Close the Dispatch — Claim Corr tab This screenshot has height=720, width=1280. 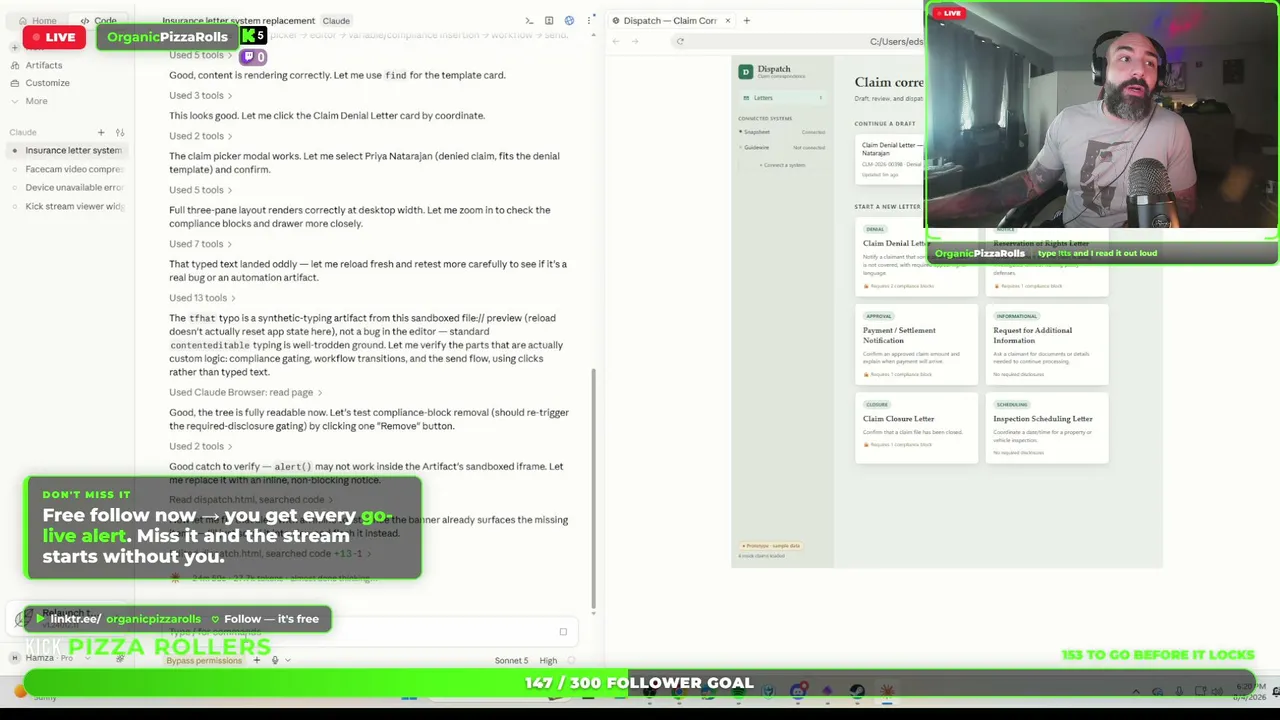728,20
